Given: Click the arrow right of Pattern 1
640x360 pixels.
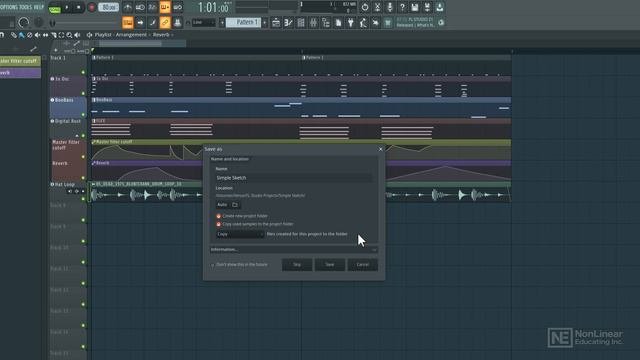Looking at the screenshot, I should 265,22.
